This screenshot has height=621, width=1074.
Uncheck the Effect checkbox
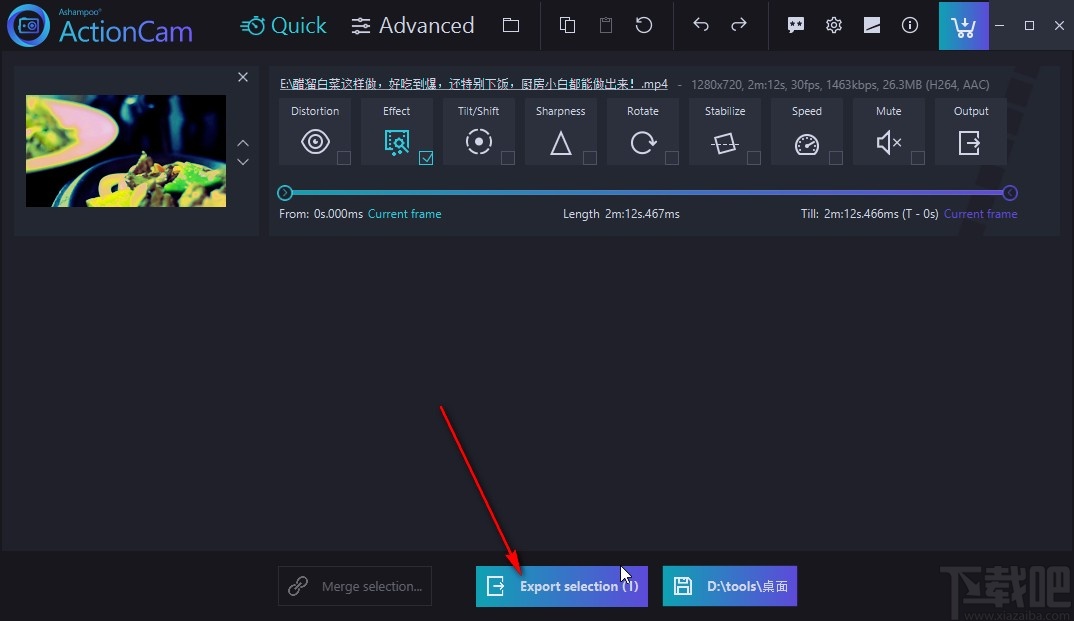(x=426, y=158)
